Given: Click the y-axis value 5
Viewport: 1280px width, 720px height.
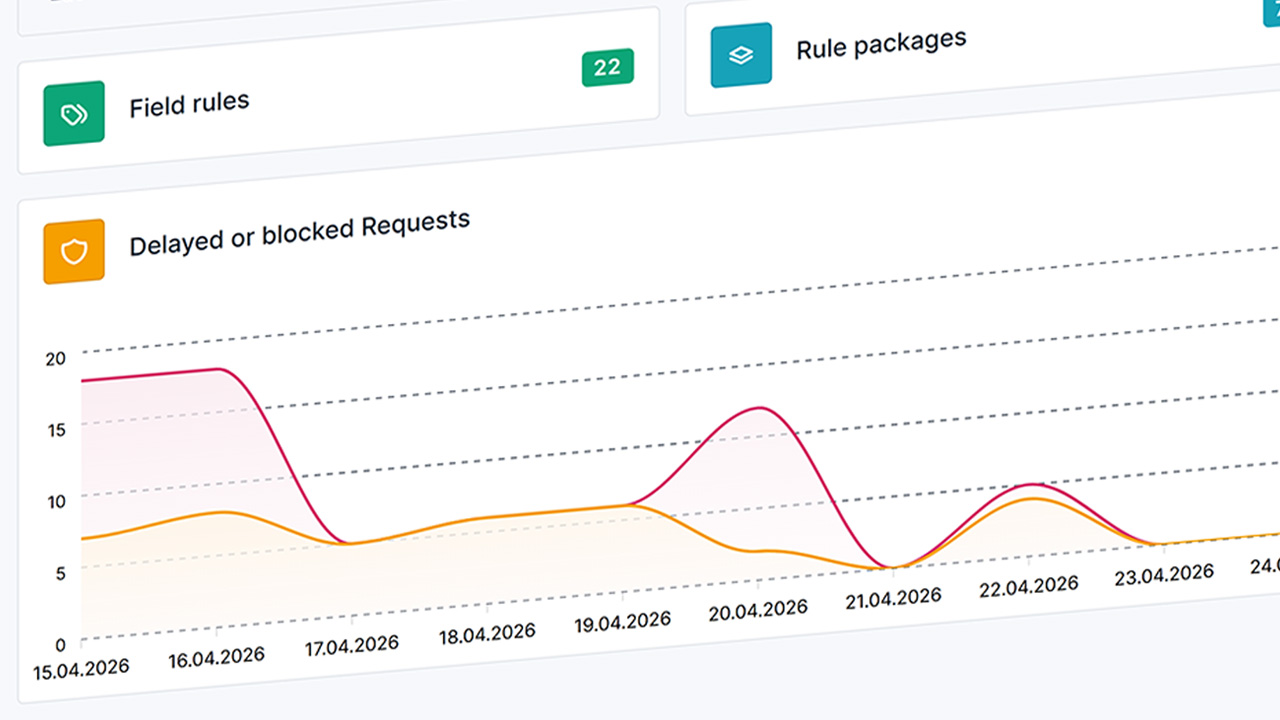Looking at the screenshot, I should pyautogui.click(x=60, y=573).
